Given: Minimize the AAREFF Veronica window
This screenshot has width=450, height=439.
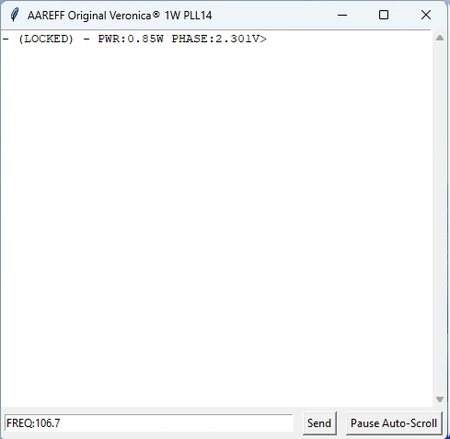Looking at the screenshot, I should [342, 15].
